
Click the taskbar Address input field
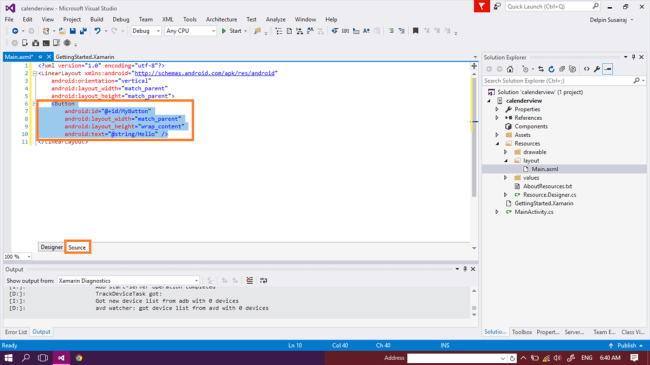tap(457, 358)
